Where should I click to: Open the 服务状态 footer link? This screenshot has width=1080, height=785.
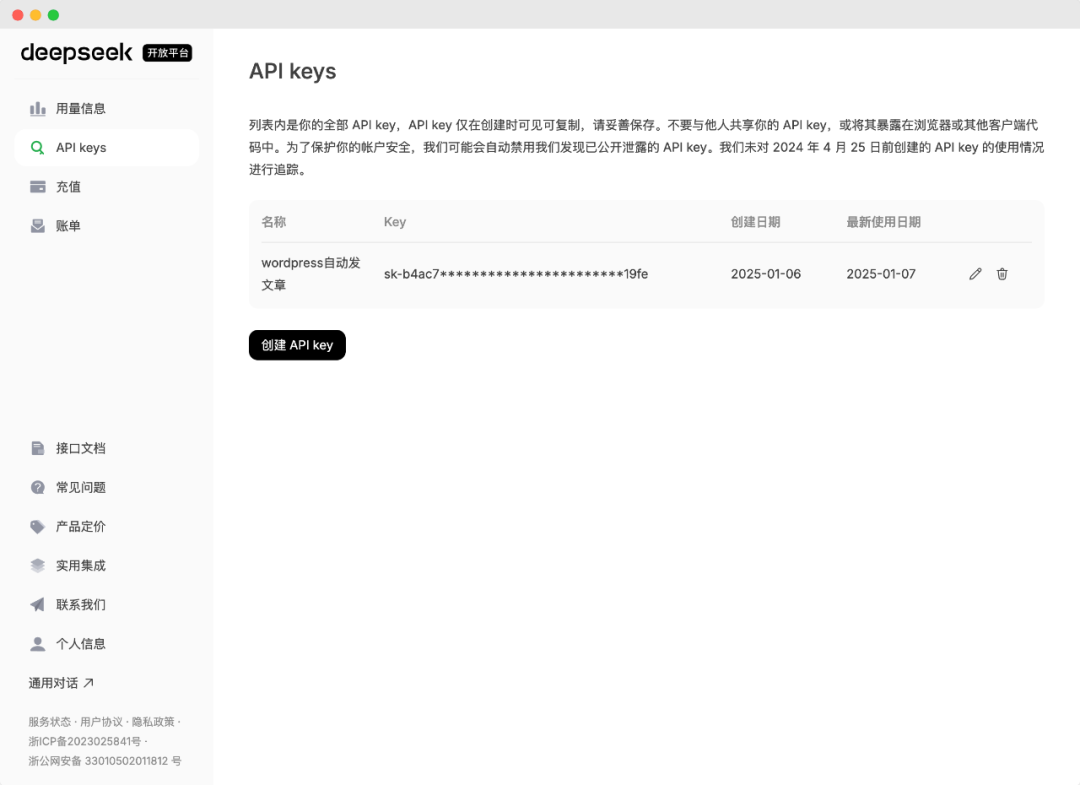click(x=50, y=722)
